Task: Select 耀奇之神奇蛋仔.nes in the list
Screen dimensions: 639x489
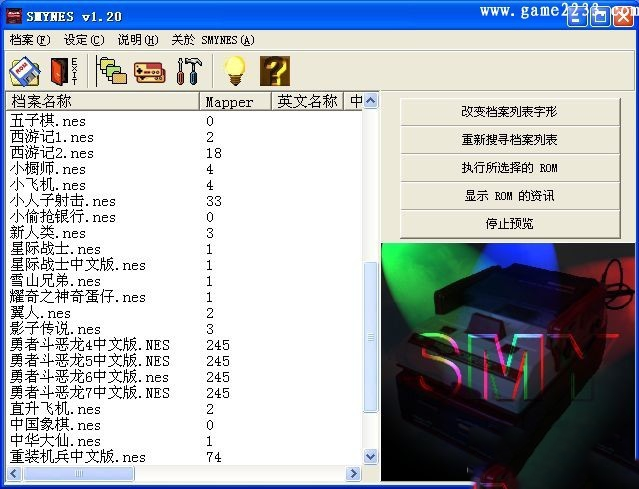Action: click(x=78, y=297)
